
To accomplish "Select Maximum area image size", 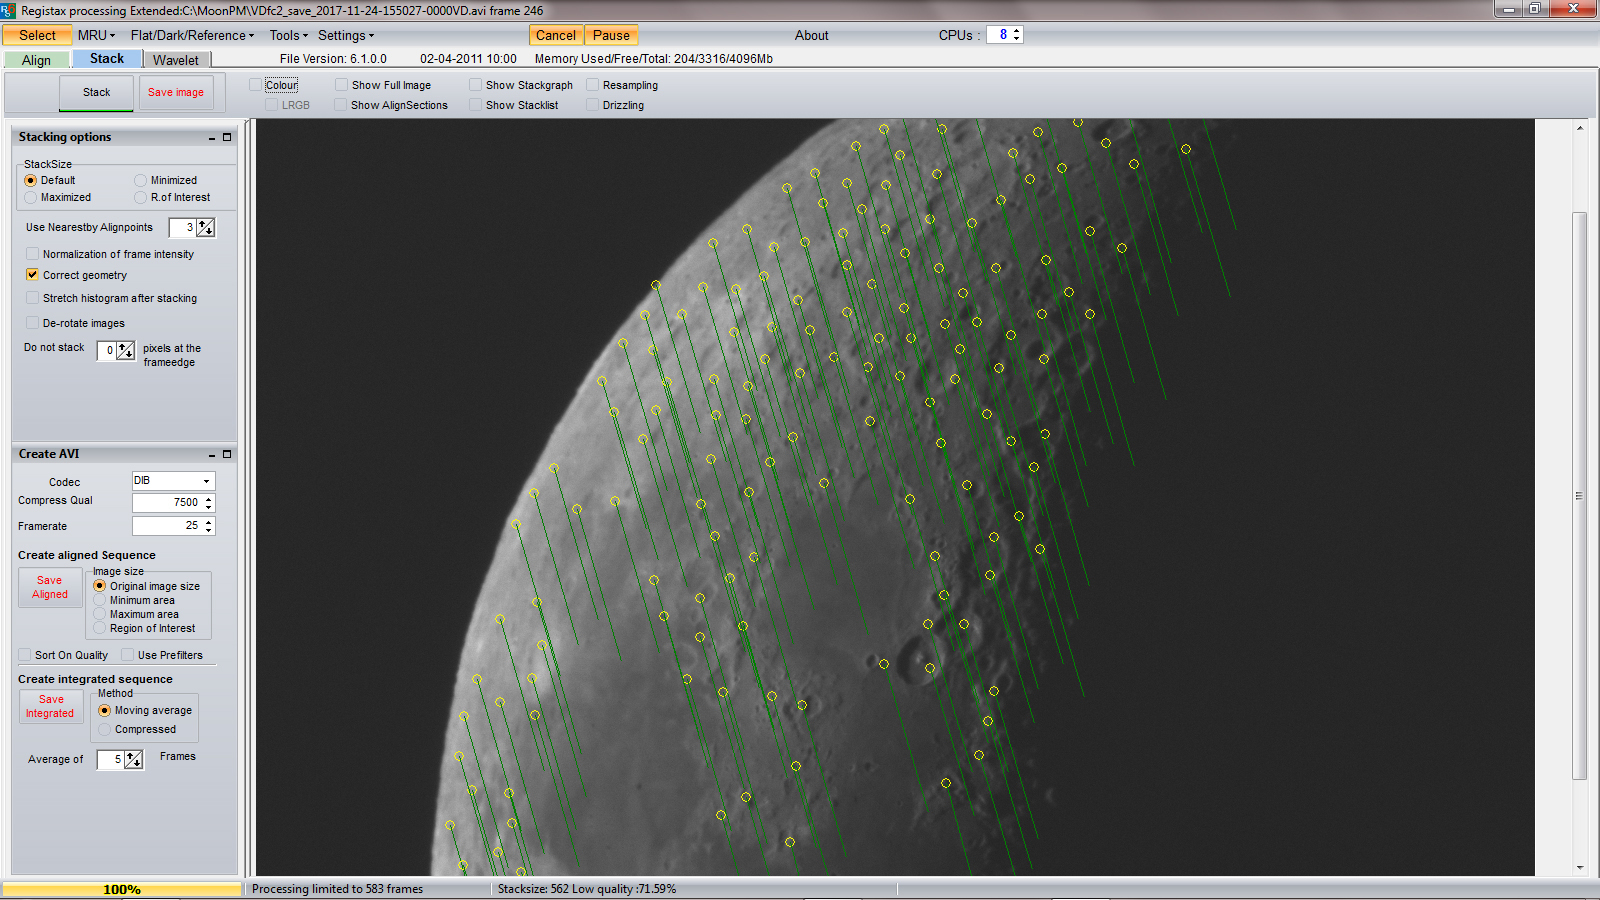I will pos(99,614).
